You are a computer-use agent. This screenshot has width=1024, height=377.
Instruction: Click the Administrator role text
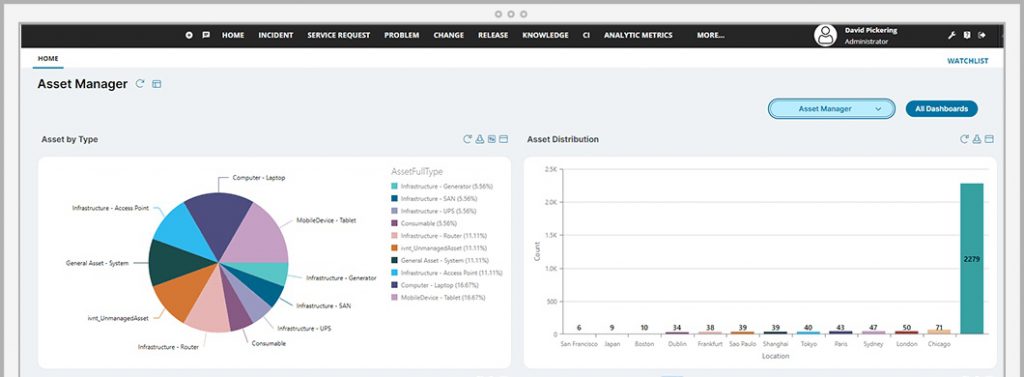click(866, 41)
